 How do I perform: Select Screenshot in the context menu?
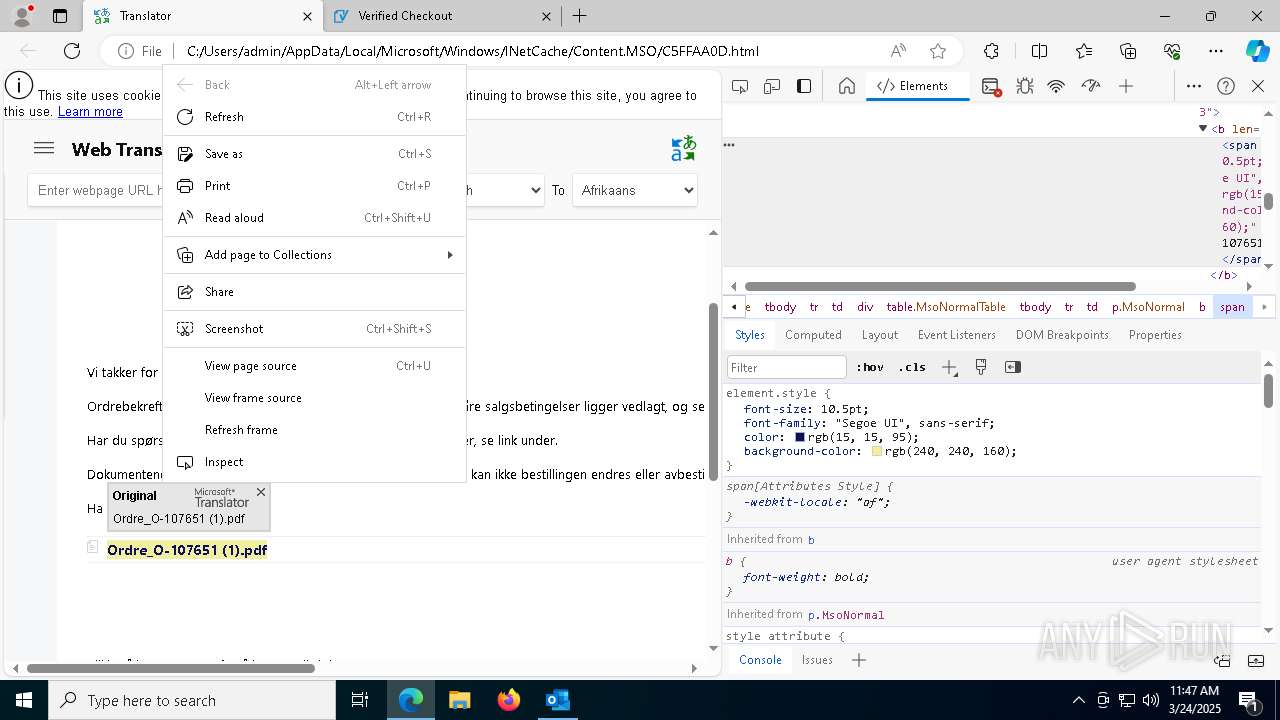click(314, 329)
